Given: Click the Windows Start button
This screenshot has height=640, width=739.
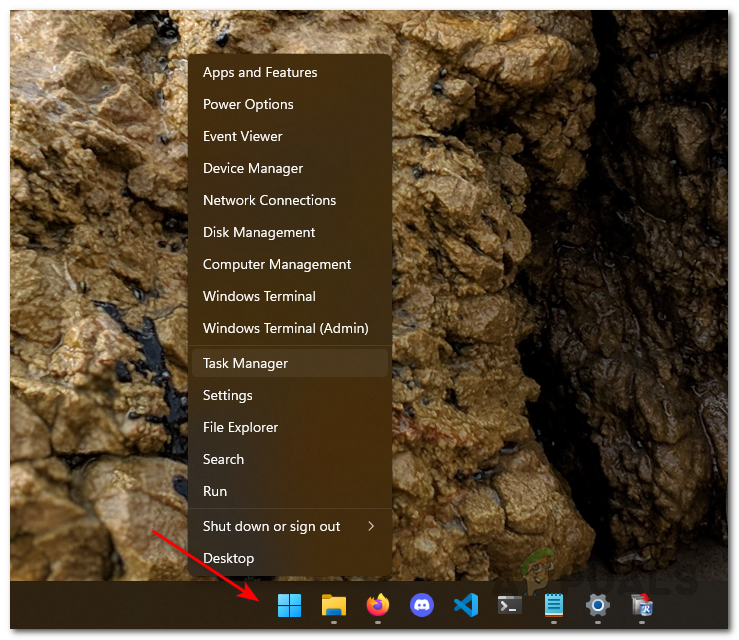Looking at the screenshot, I should point(289,605).
